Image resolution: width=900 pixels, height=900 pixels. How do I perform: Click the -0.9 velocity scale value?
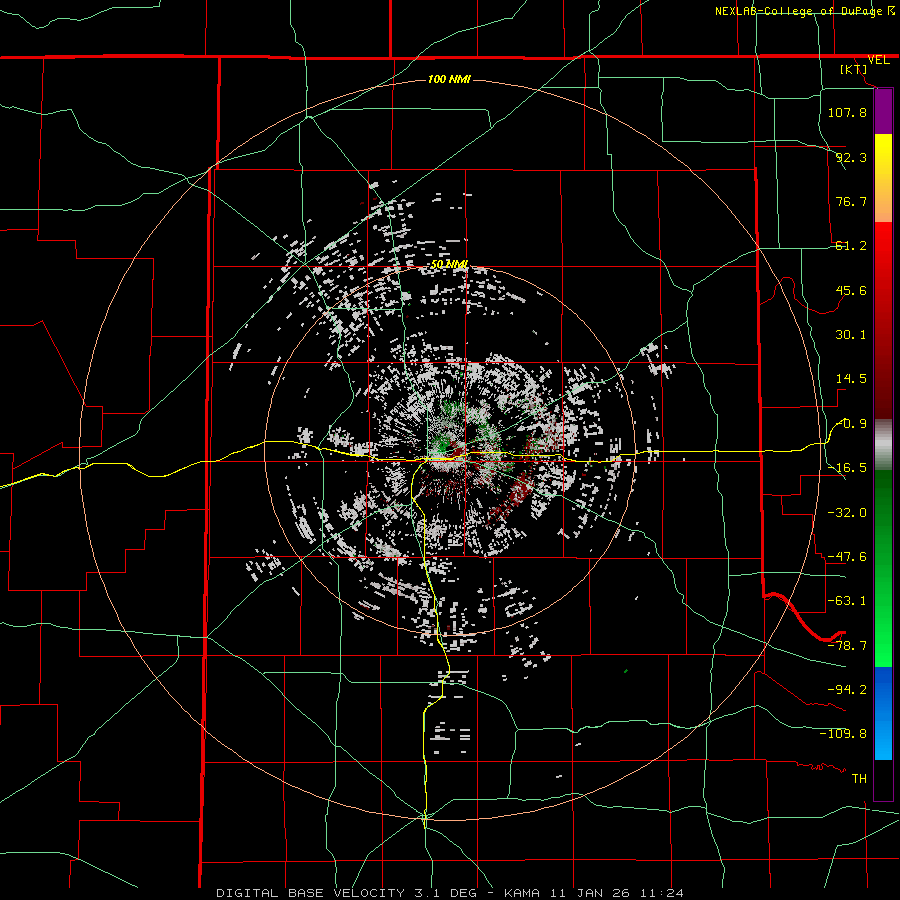click(852, 424)
